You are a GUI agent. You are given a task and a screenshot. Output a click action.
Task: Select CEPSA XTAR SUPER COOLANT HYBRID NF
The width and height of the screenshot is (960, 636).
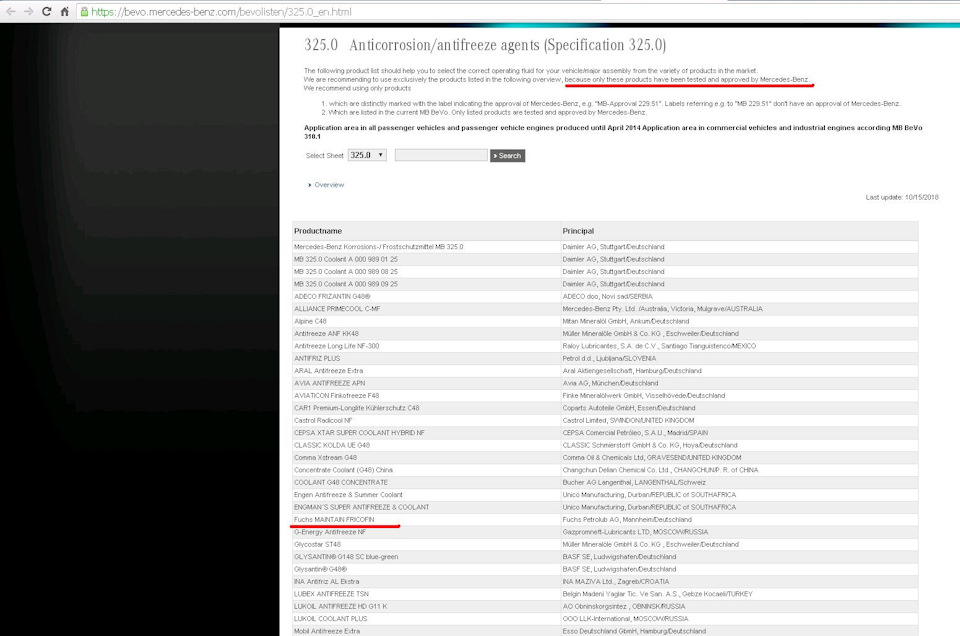pyautogui.click(x=359, y=433)
